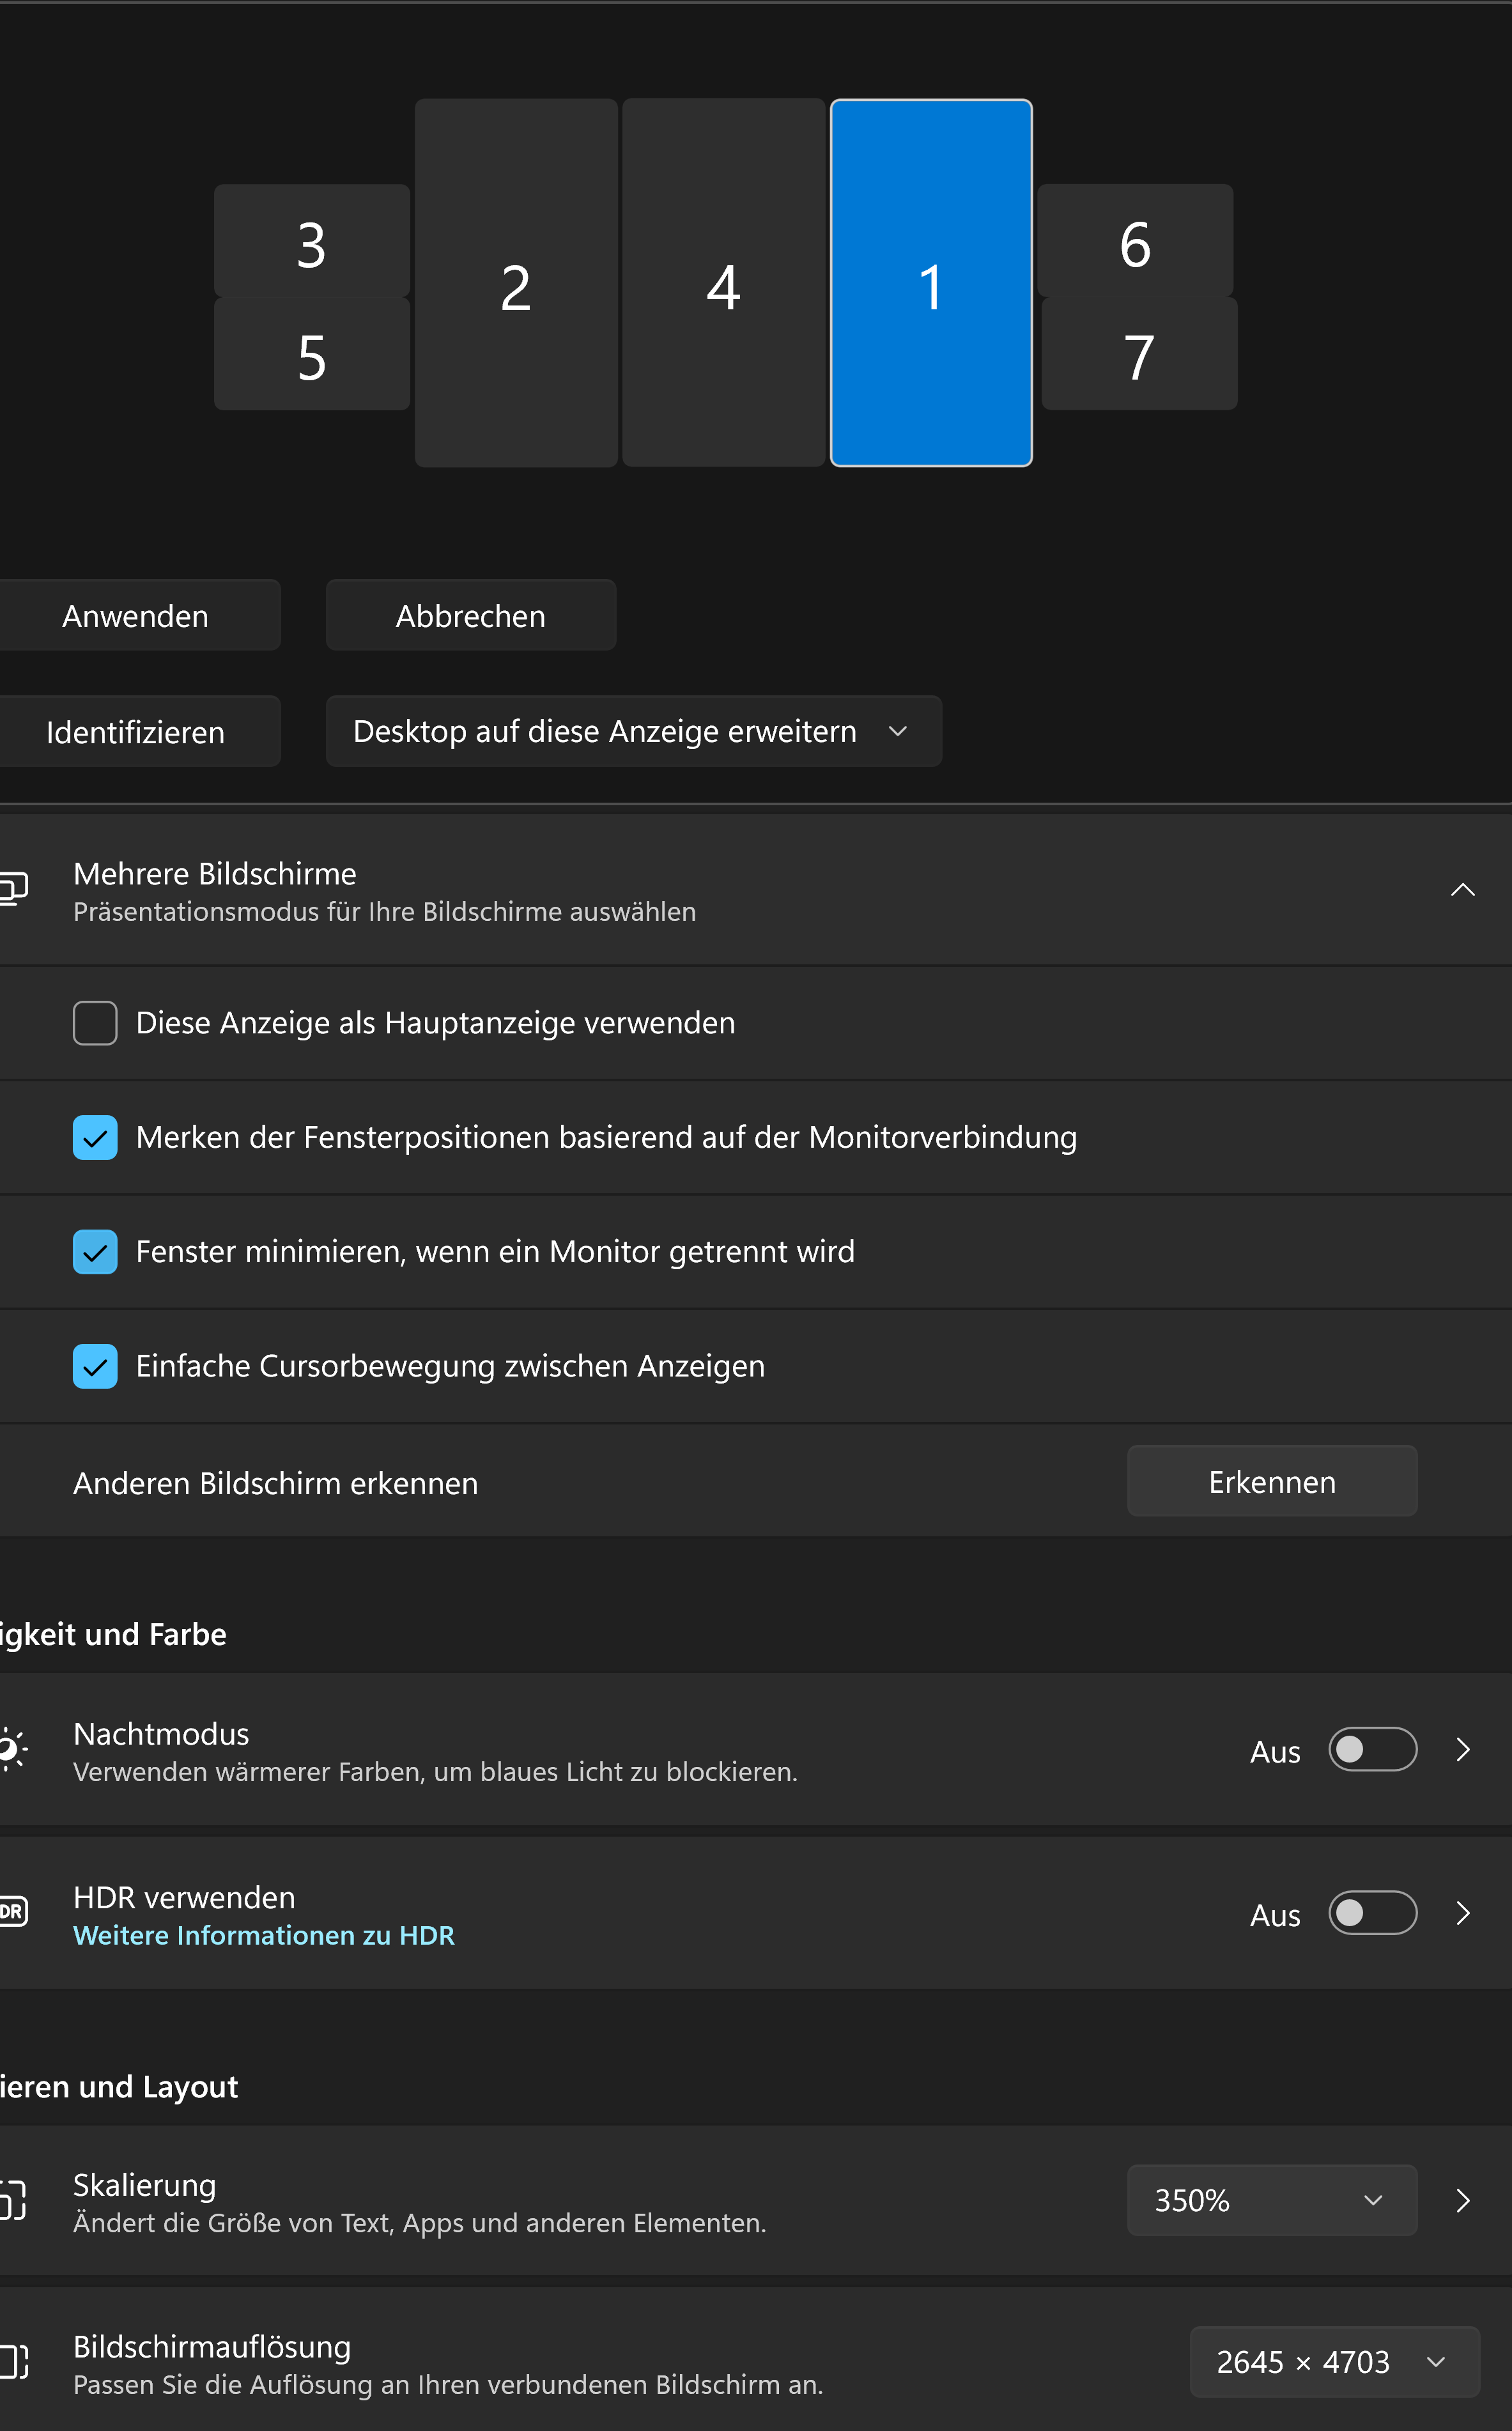Viewport: 1512px width, 2431px height.
Task: Select display monitor 4 thumbnail
Action: tap(723, 283)
